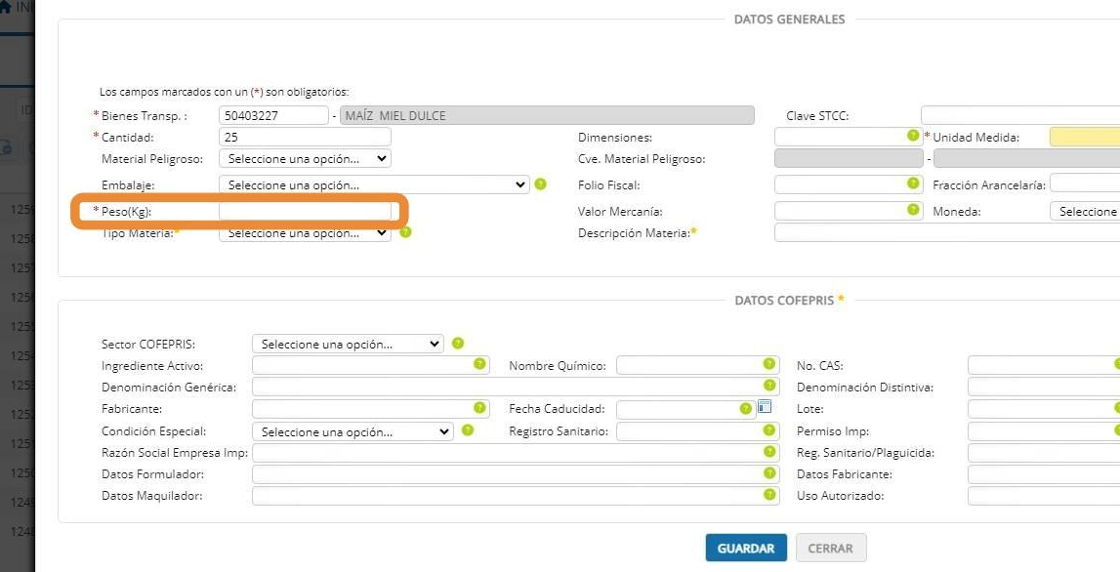This screenshot has height=572, width=1120.
Task: Click help icon in Registro Sanitario field
Action: (769, 430)
